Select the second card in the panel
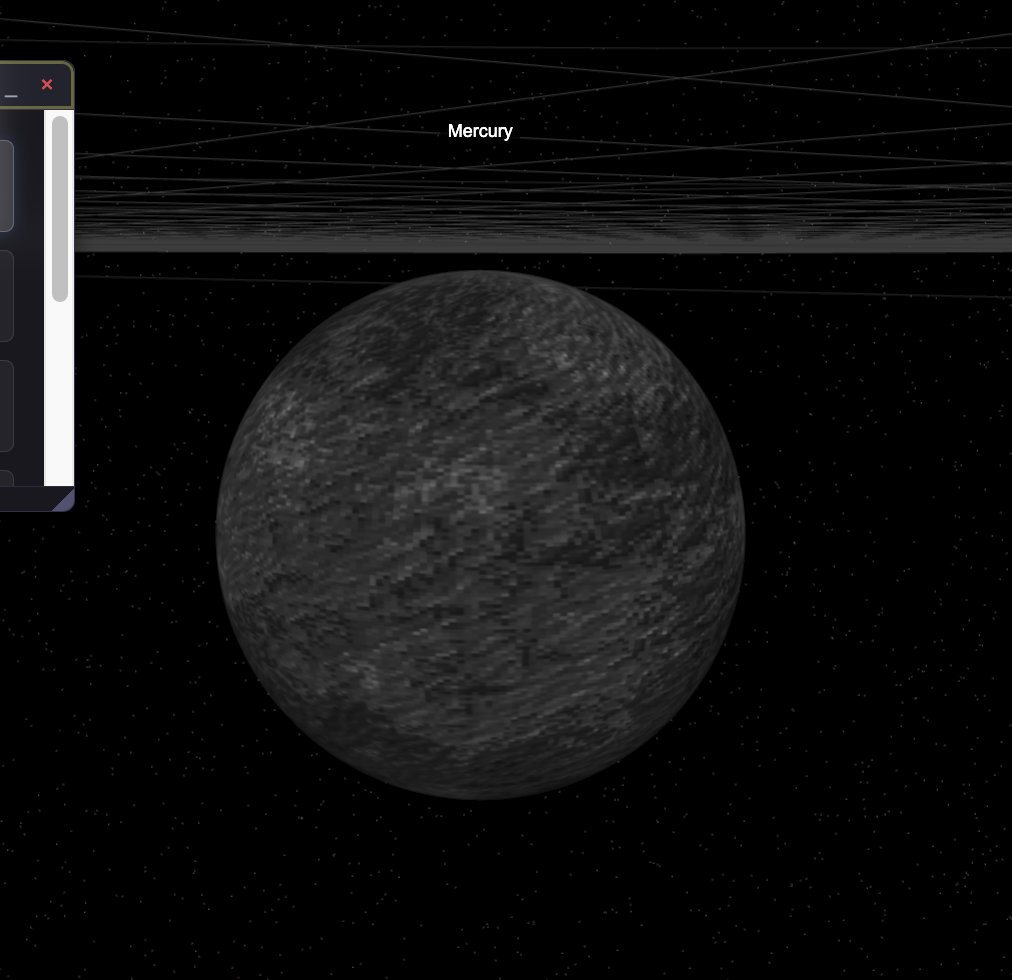 (5, 295)
